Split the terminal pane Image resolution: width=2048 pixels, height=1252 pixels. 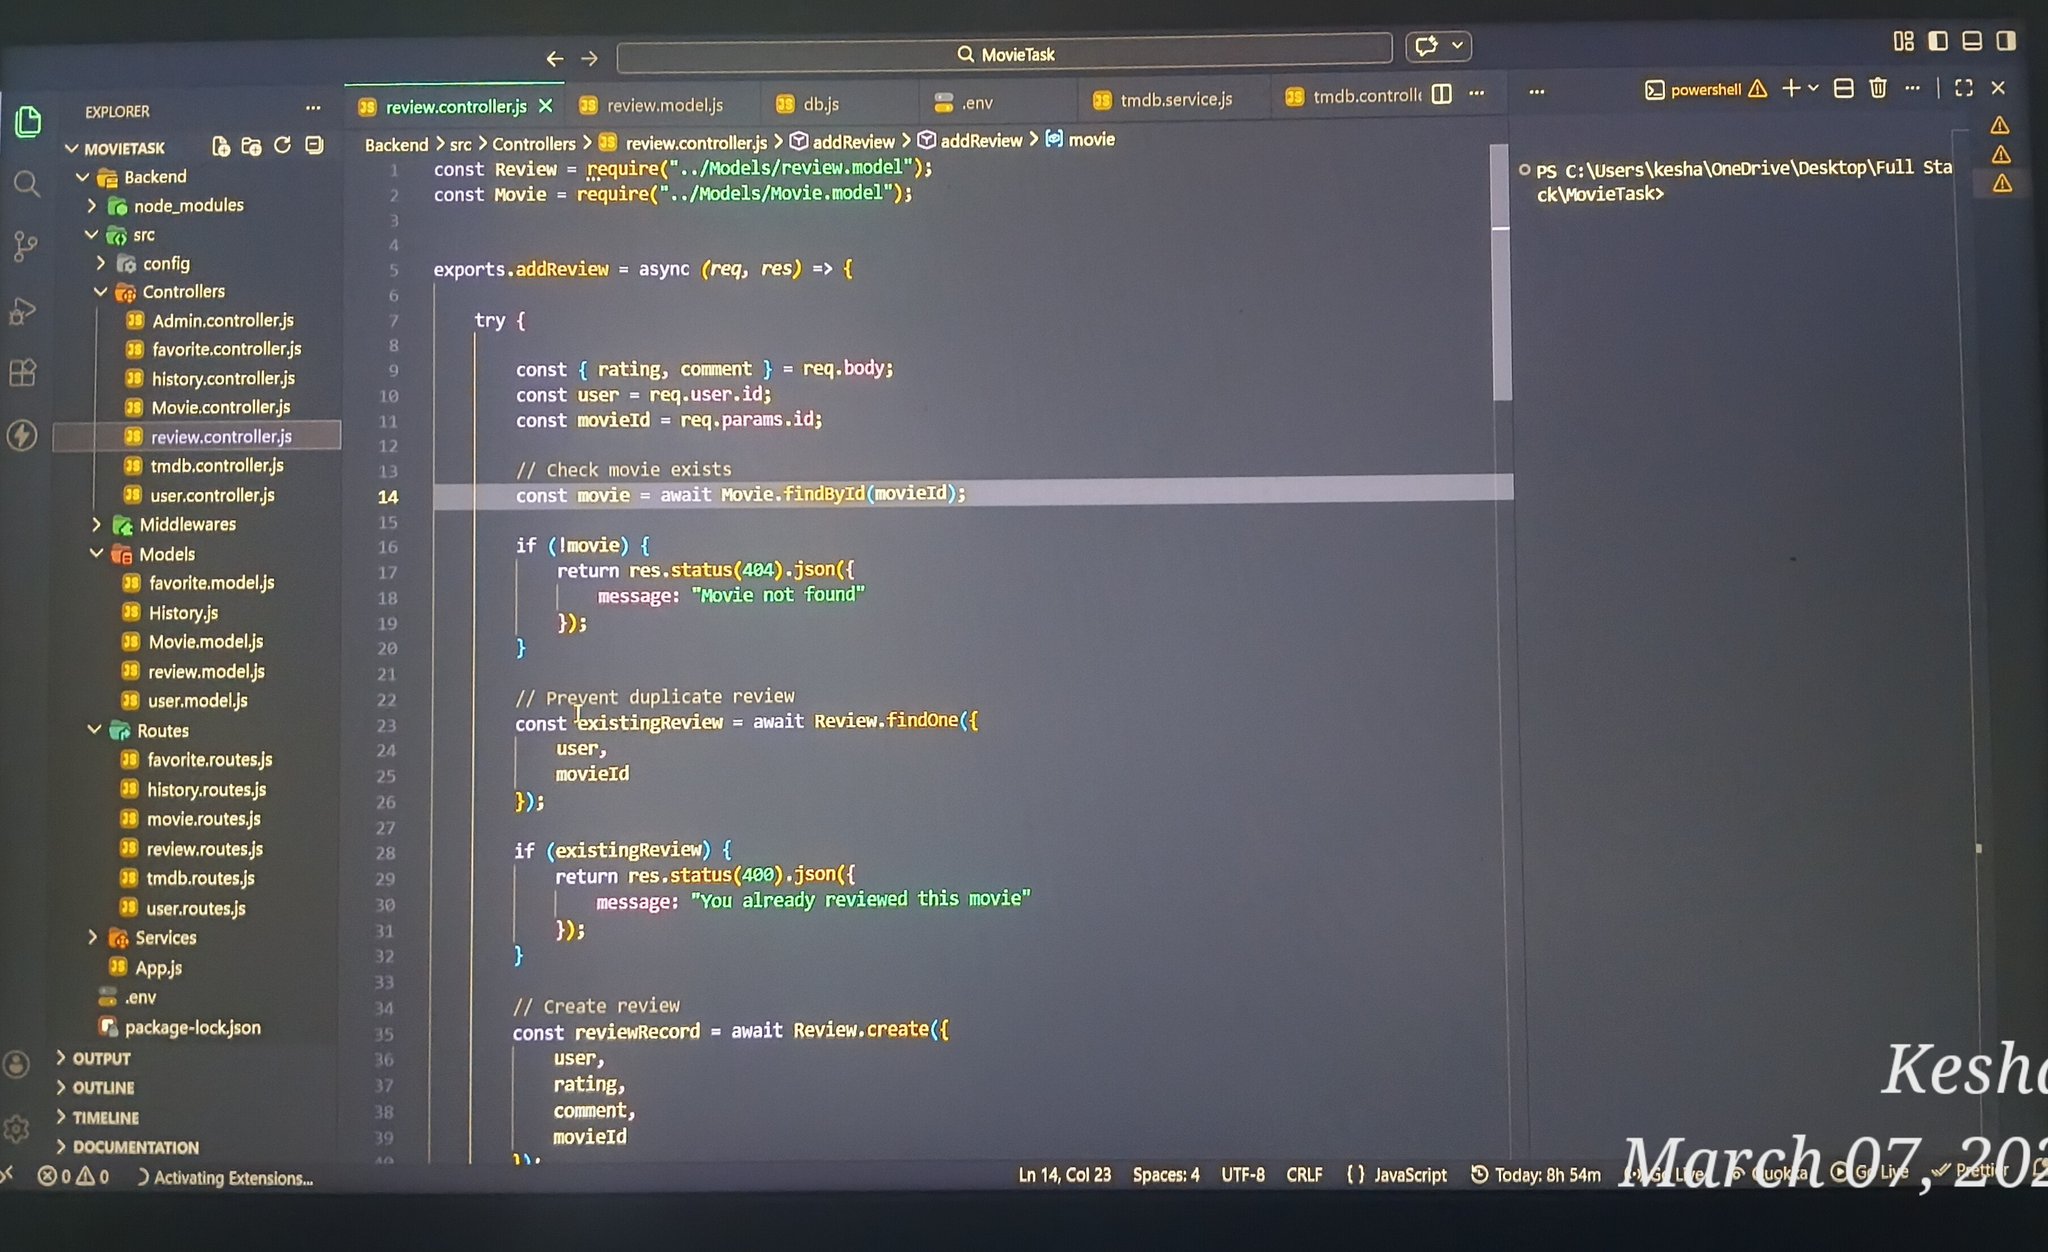pyautogui.click(x=1843, y=89)
